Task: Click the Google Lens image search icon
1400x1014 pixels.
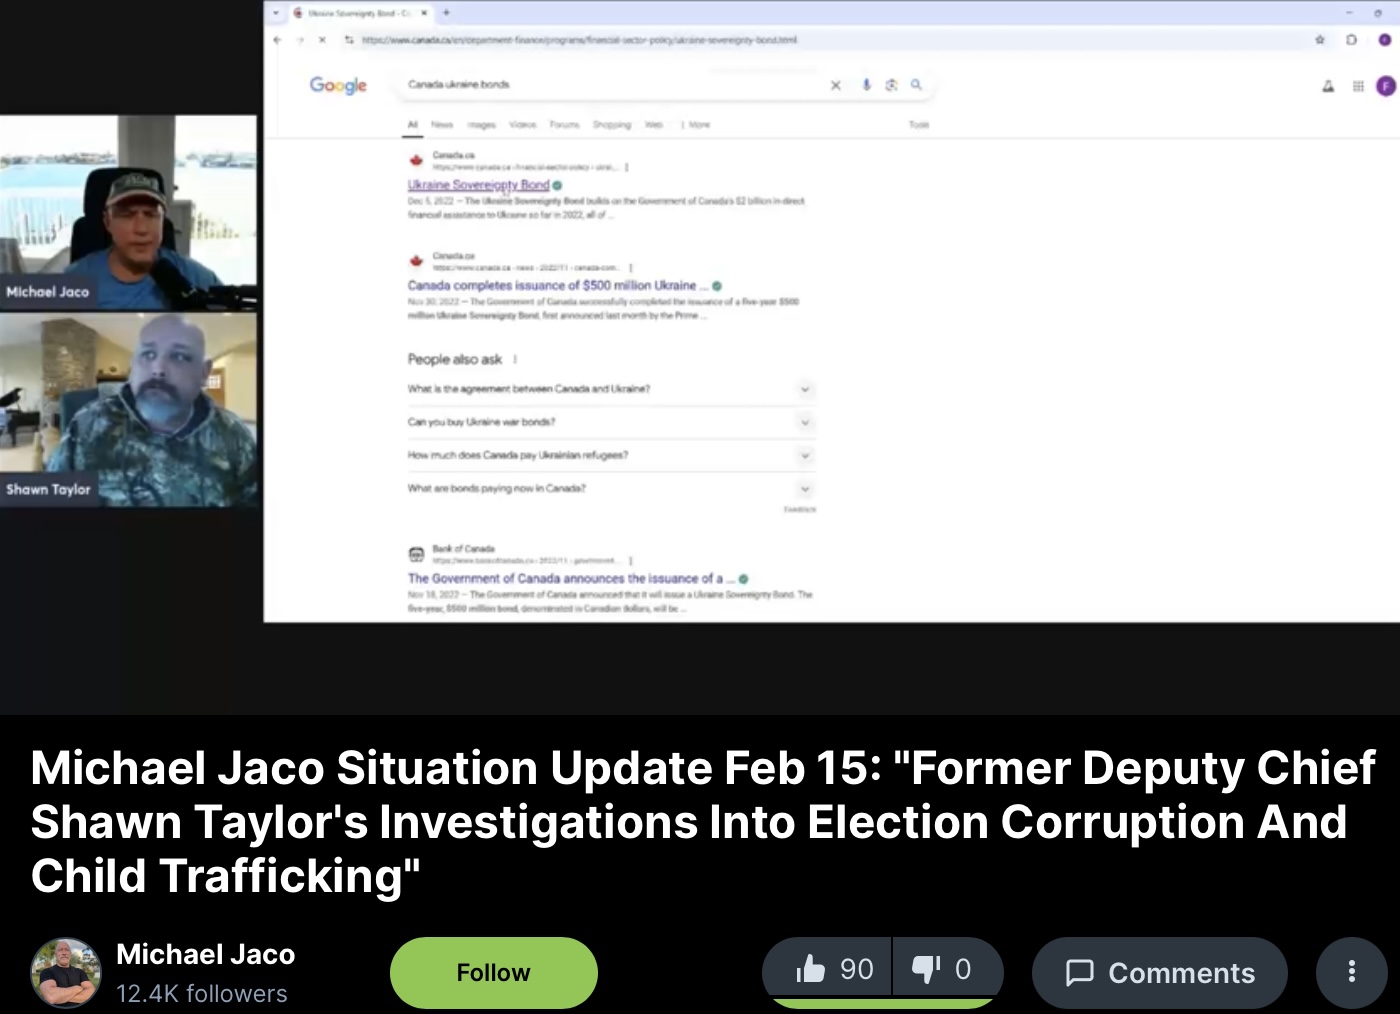Action: click(x=891, y=85)
